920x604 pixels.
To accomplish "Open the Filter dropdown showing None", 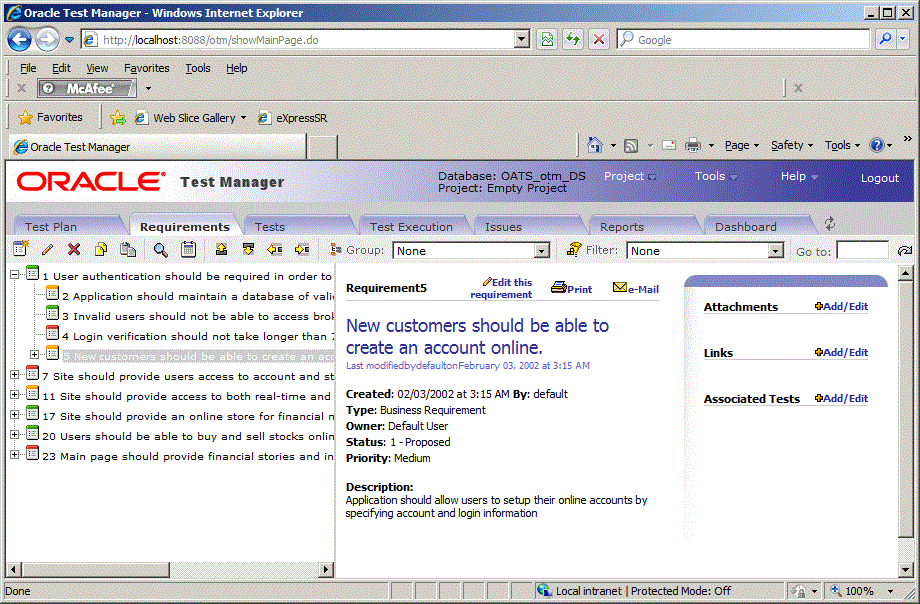I will 705,251.
